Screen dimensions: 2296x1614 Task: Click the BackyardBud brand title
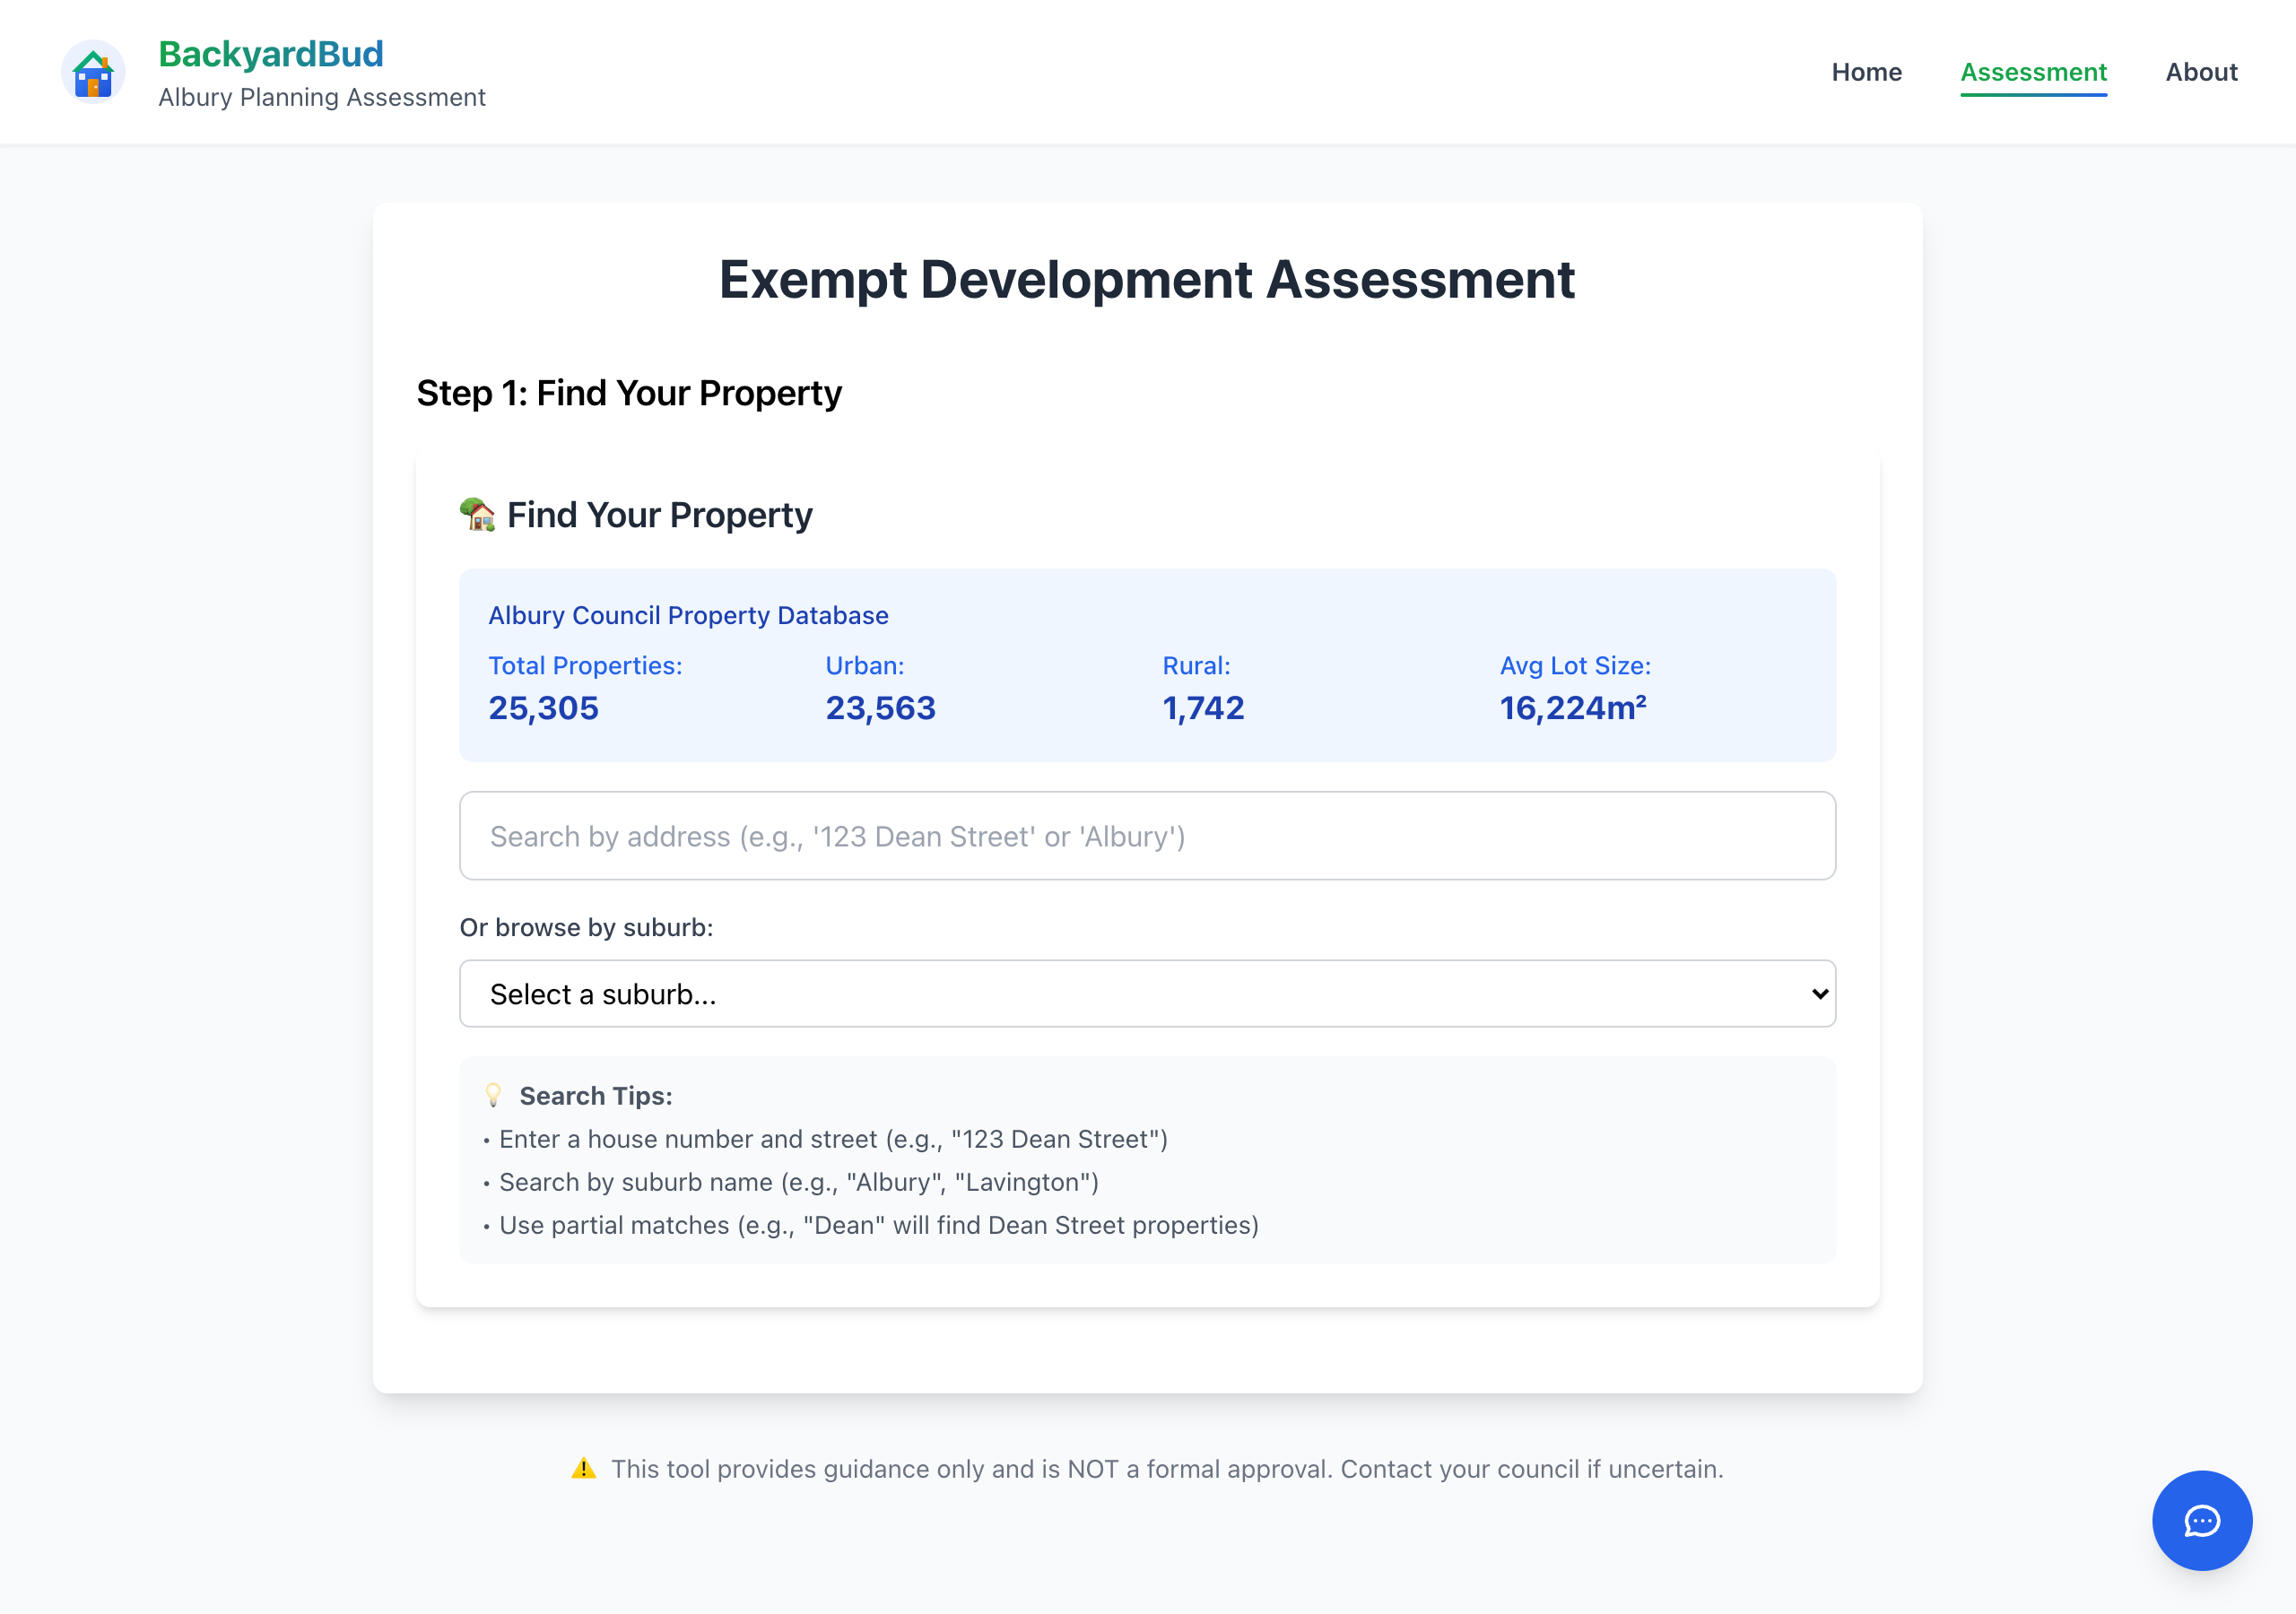click(271, 54)
